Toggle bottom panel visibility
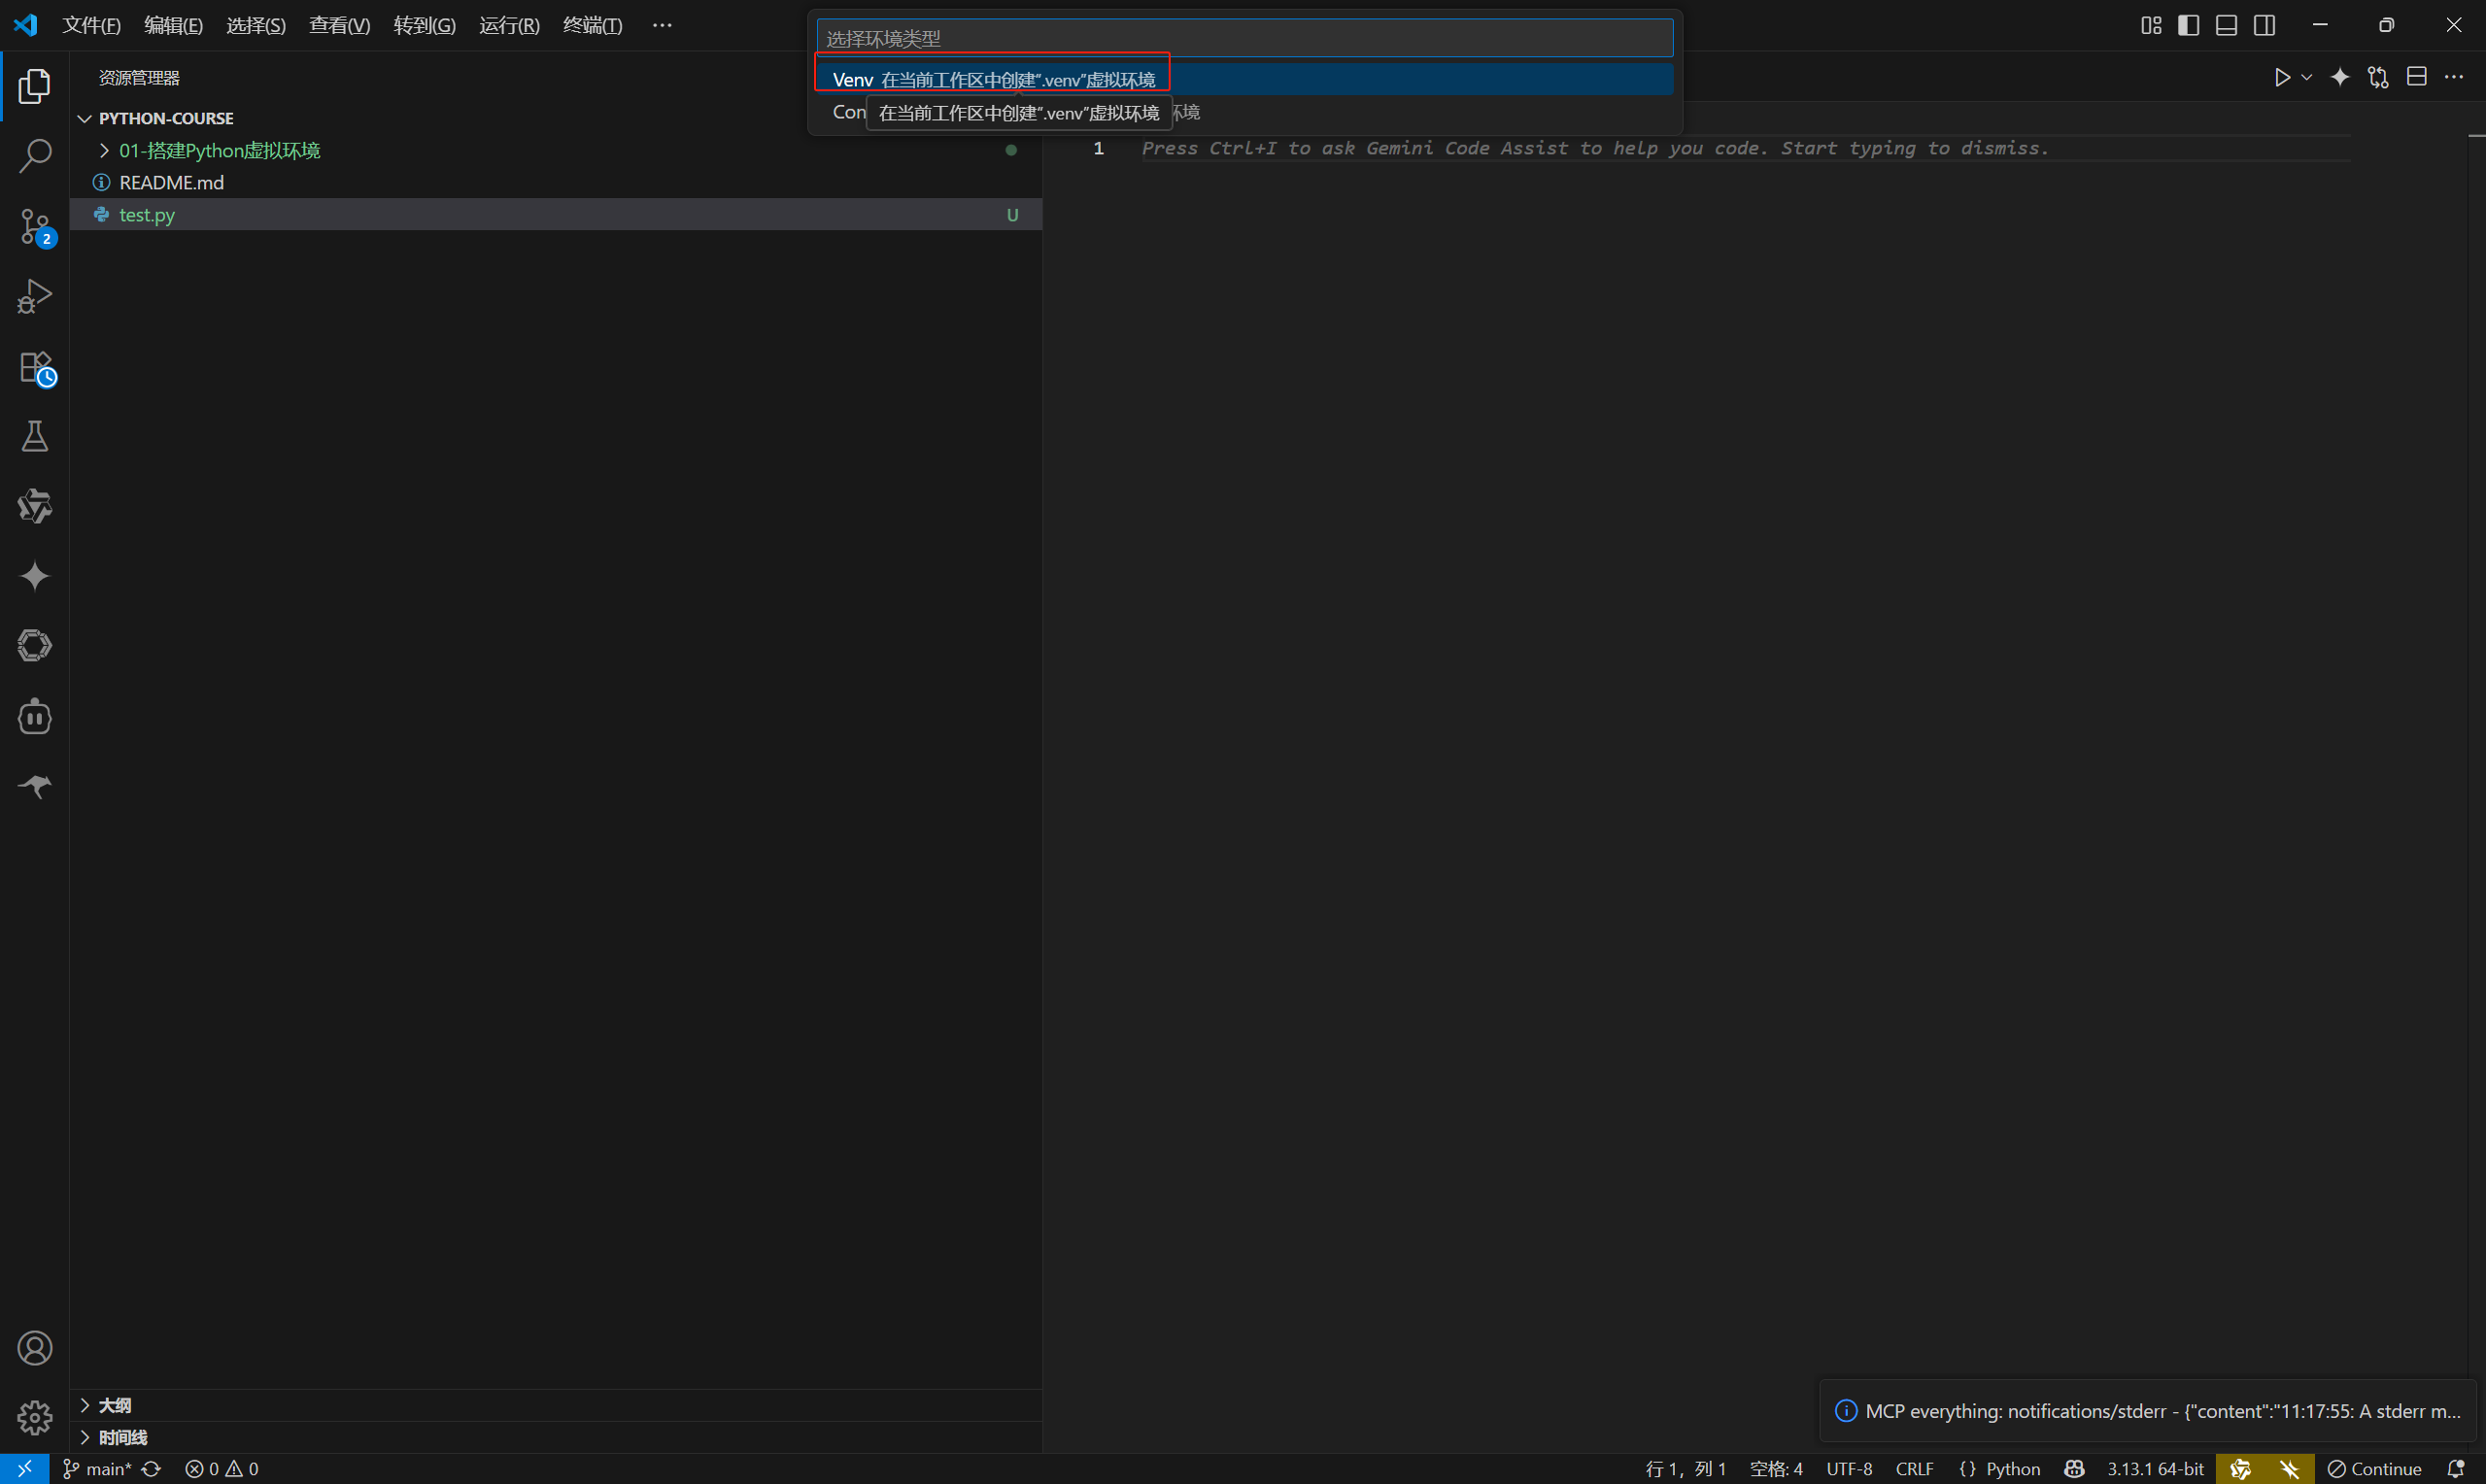The height and width of the screenshot is (1484, 2486). (2226, 25)
